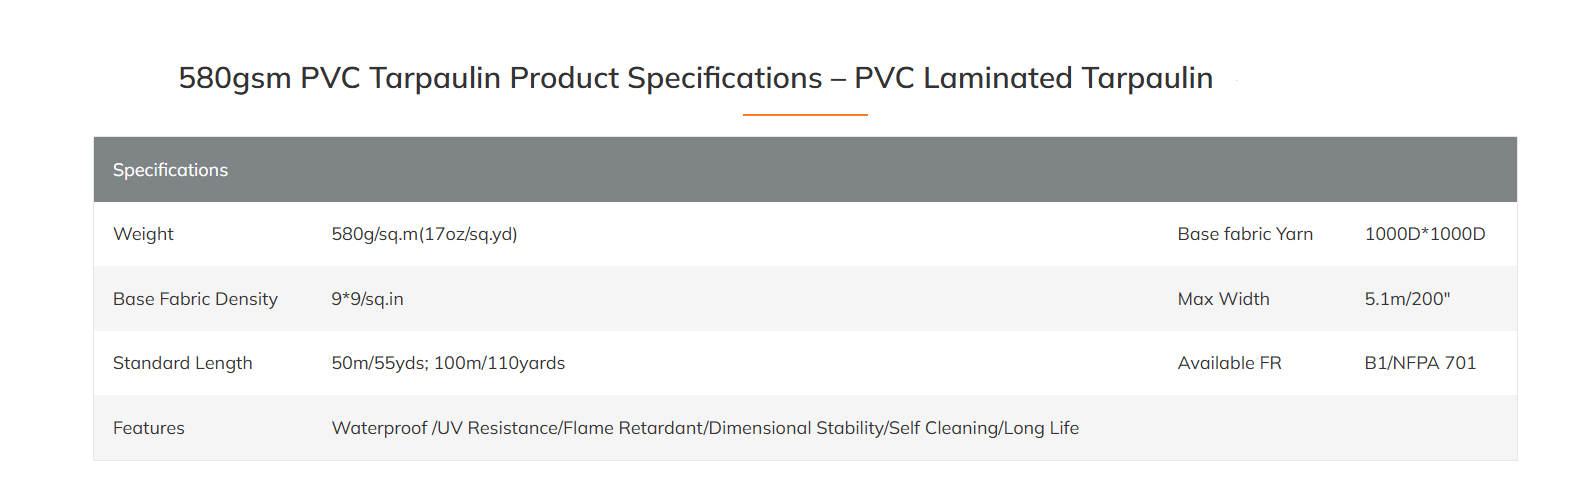Click the Available FR label

(1229, 363)
